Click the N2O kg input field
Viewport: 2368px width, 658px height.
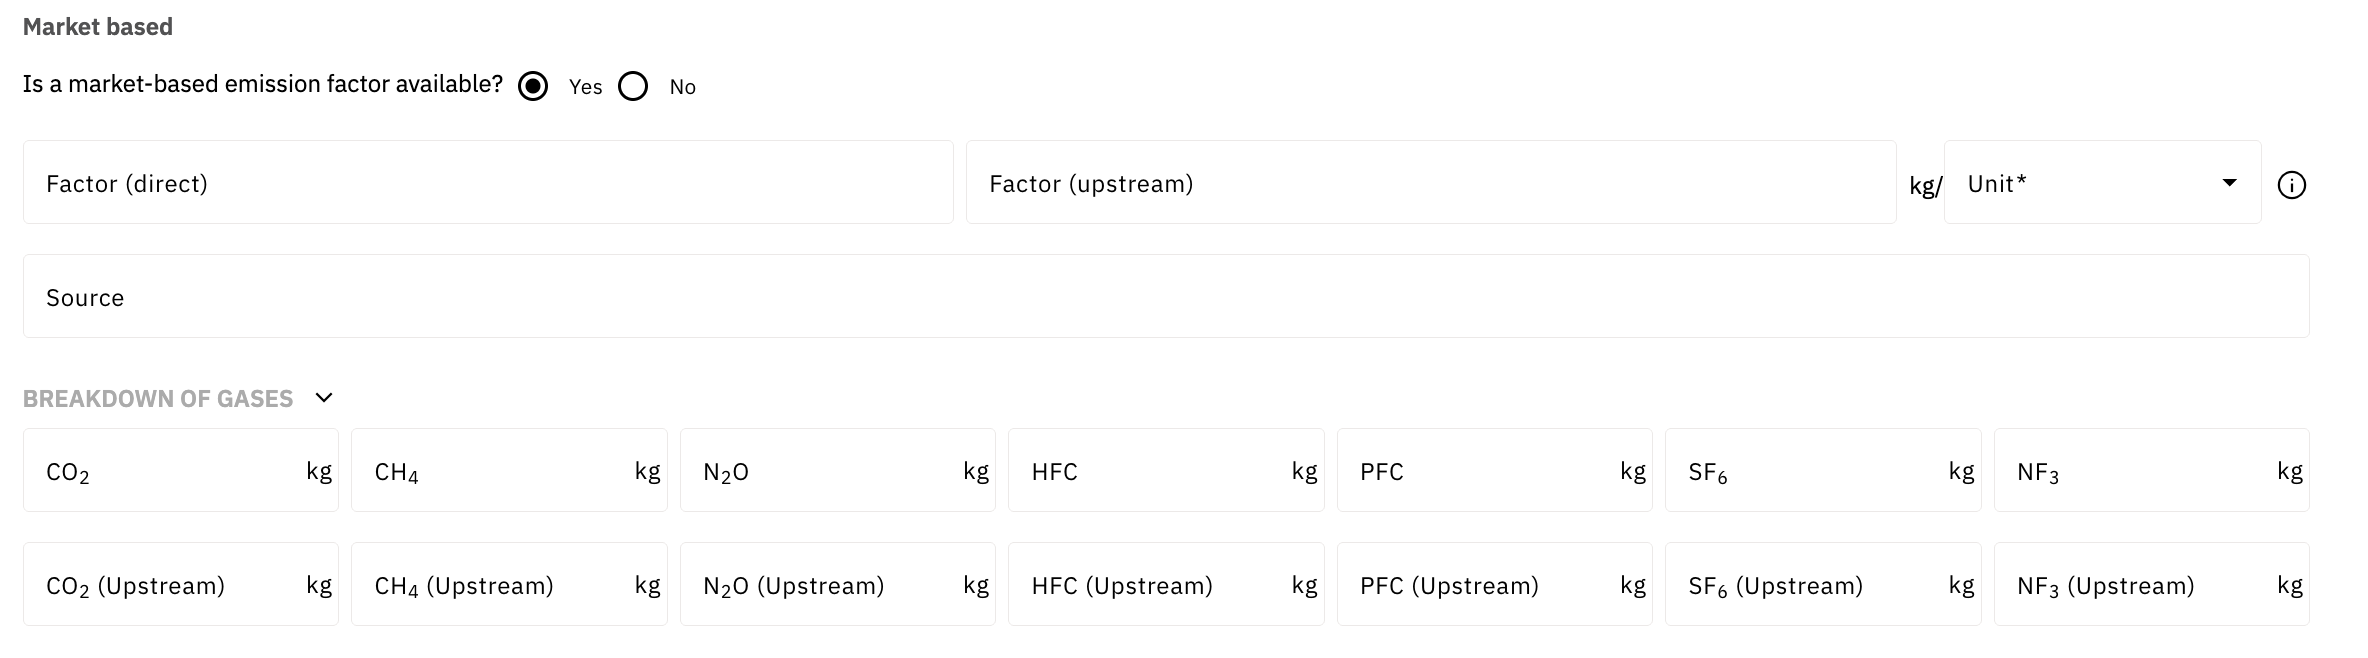(828, 471)
